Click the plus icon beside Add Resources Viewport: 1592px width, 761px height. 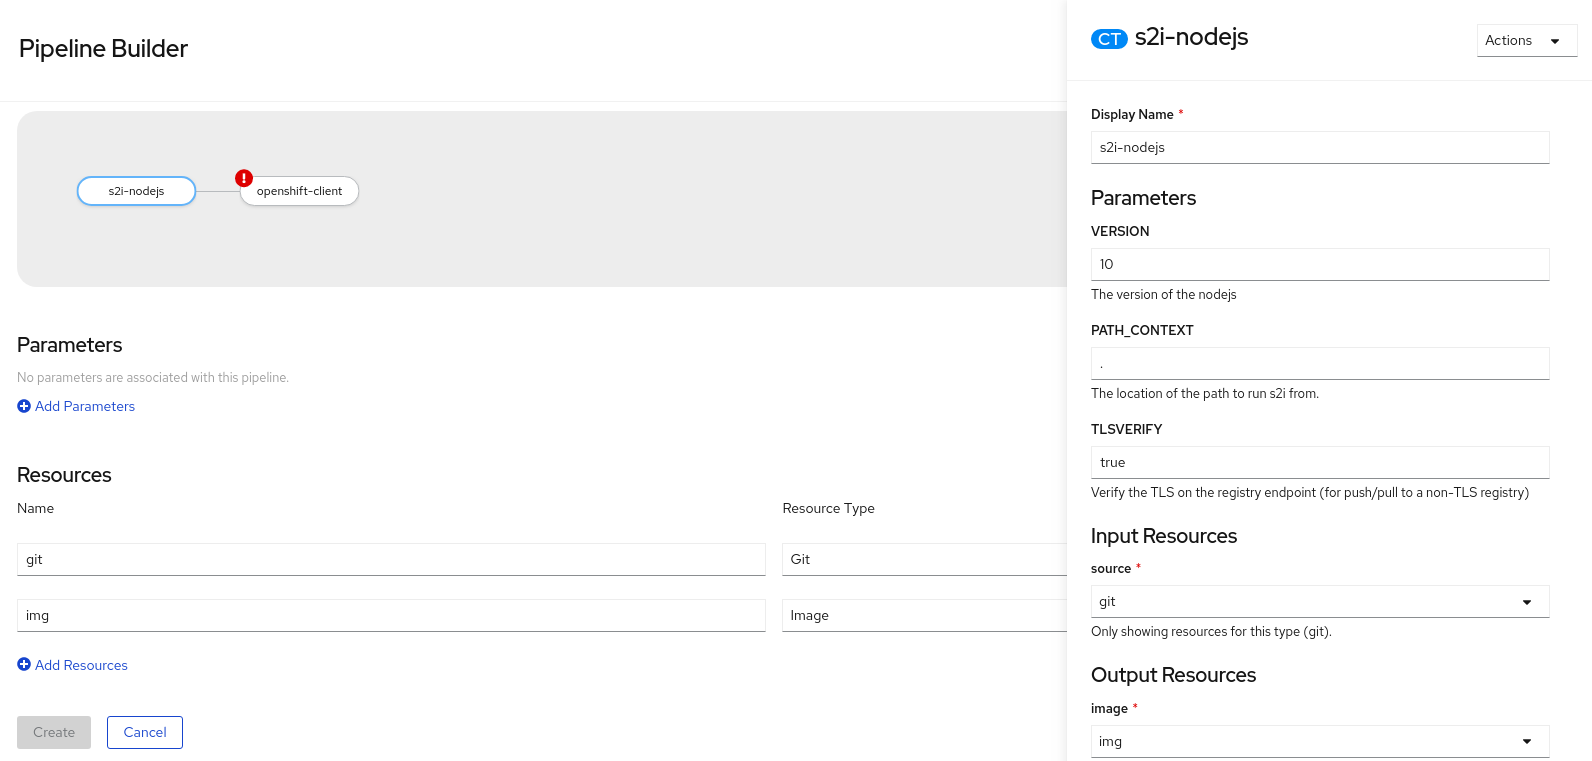pyautogui.click(x=24, y=665)
